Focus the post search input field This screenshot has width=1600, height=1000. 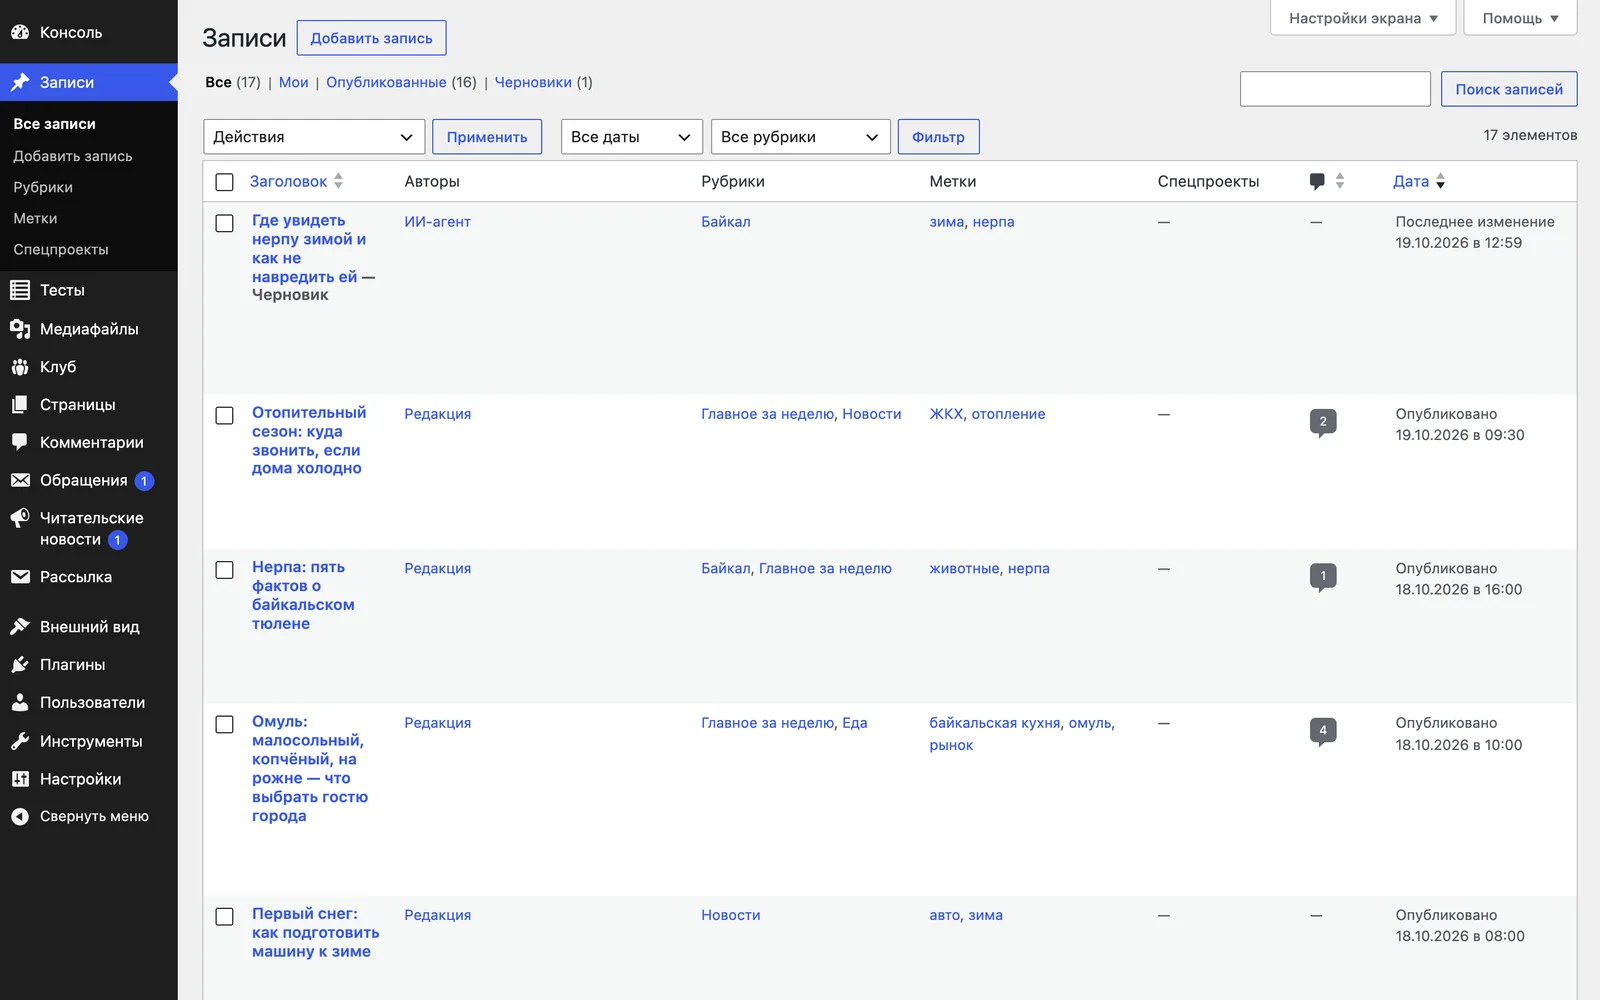coord(1335,89)
